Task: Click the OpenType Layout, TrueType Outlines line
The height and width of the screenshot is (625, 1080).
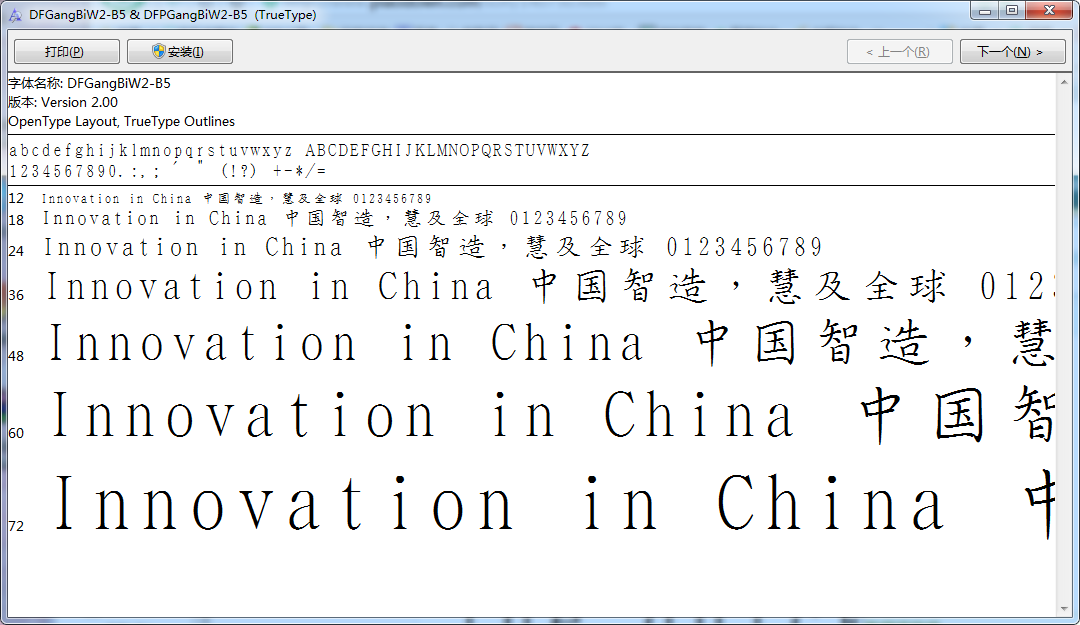Action: (x=122, y=122)
